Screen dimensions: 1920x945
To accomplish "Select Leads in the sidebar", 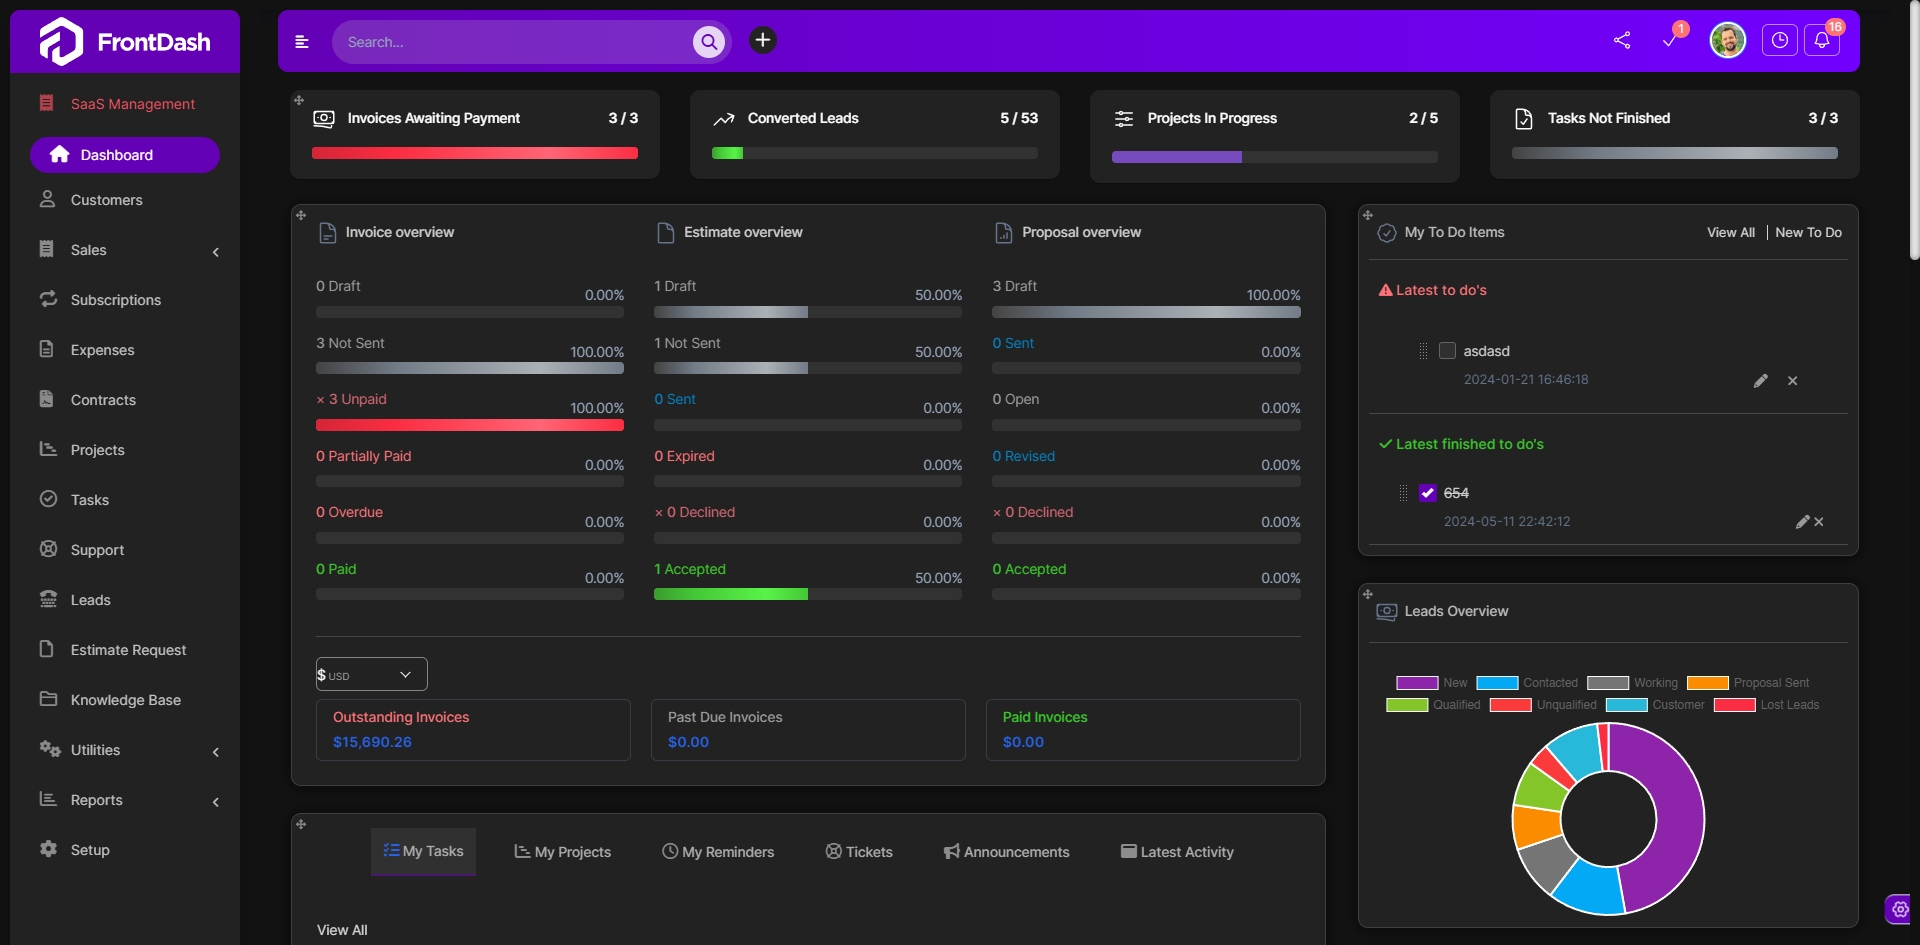I will (88, 599).
